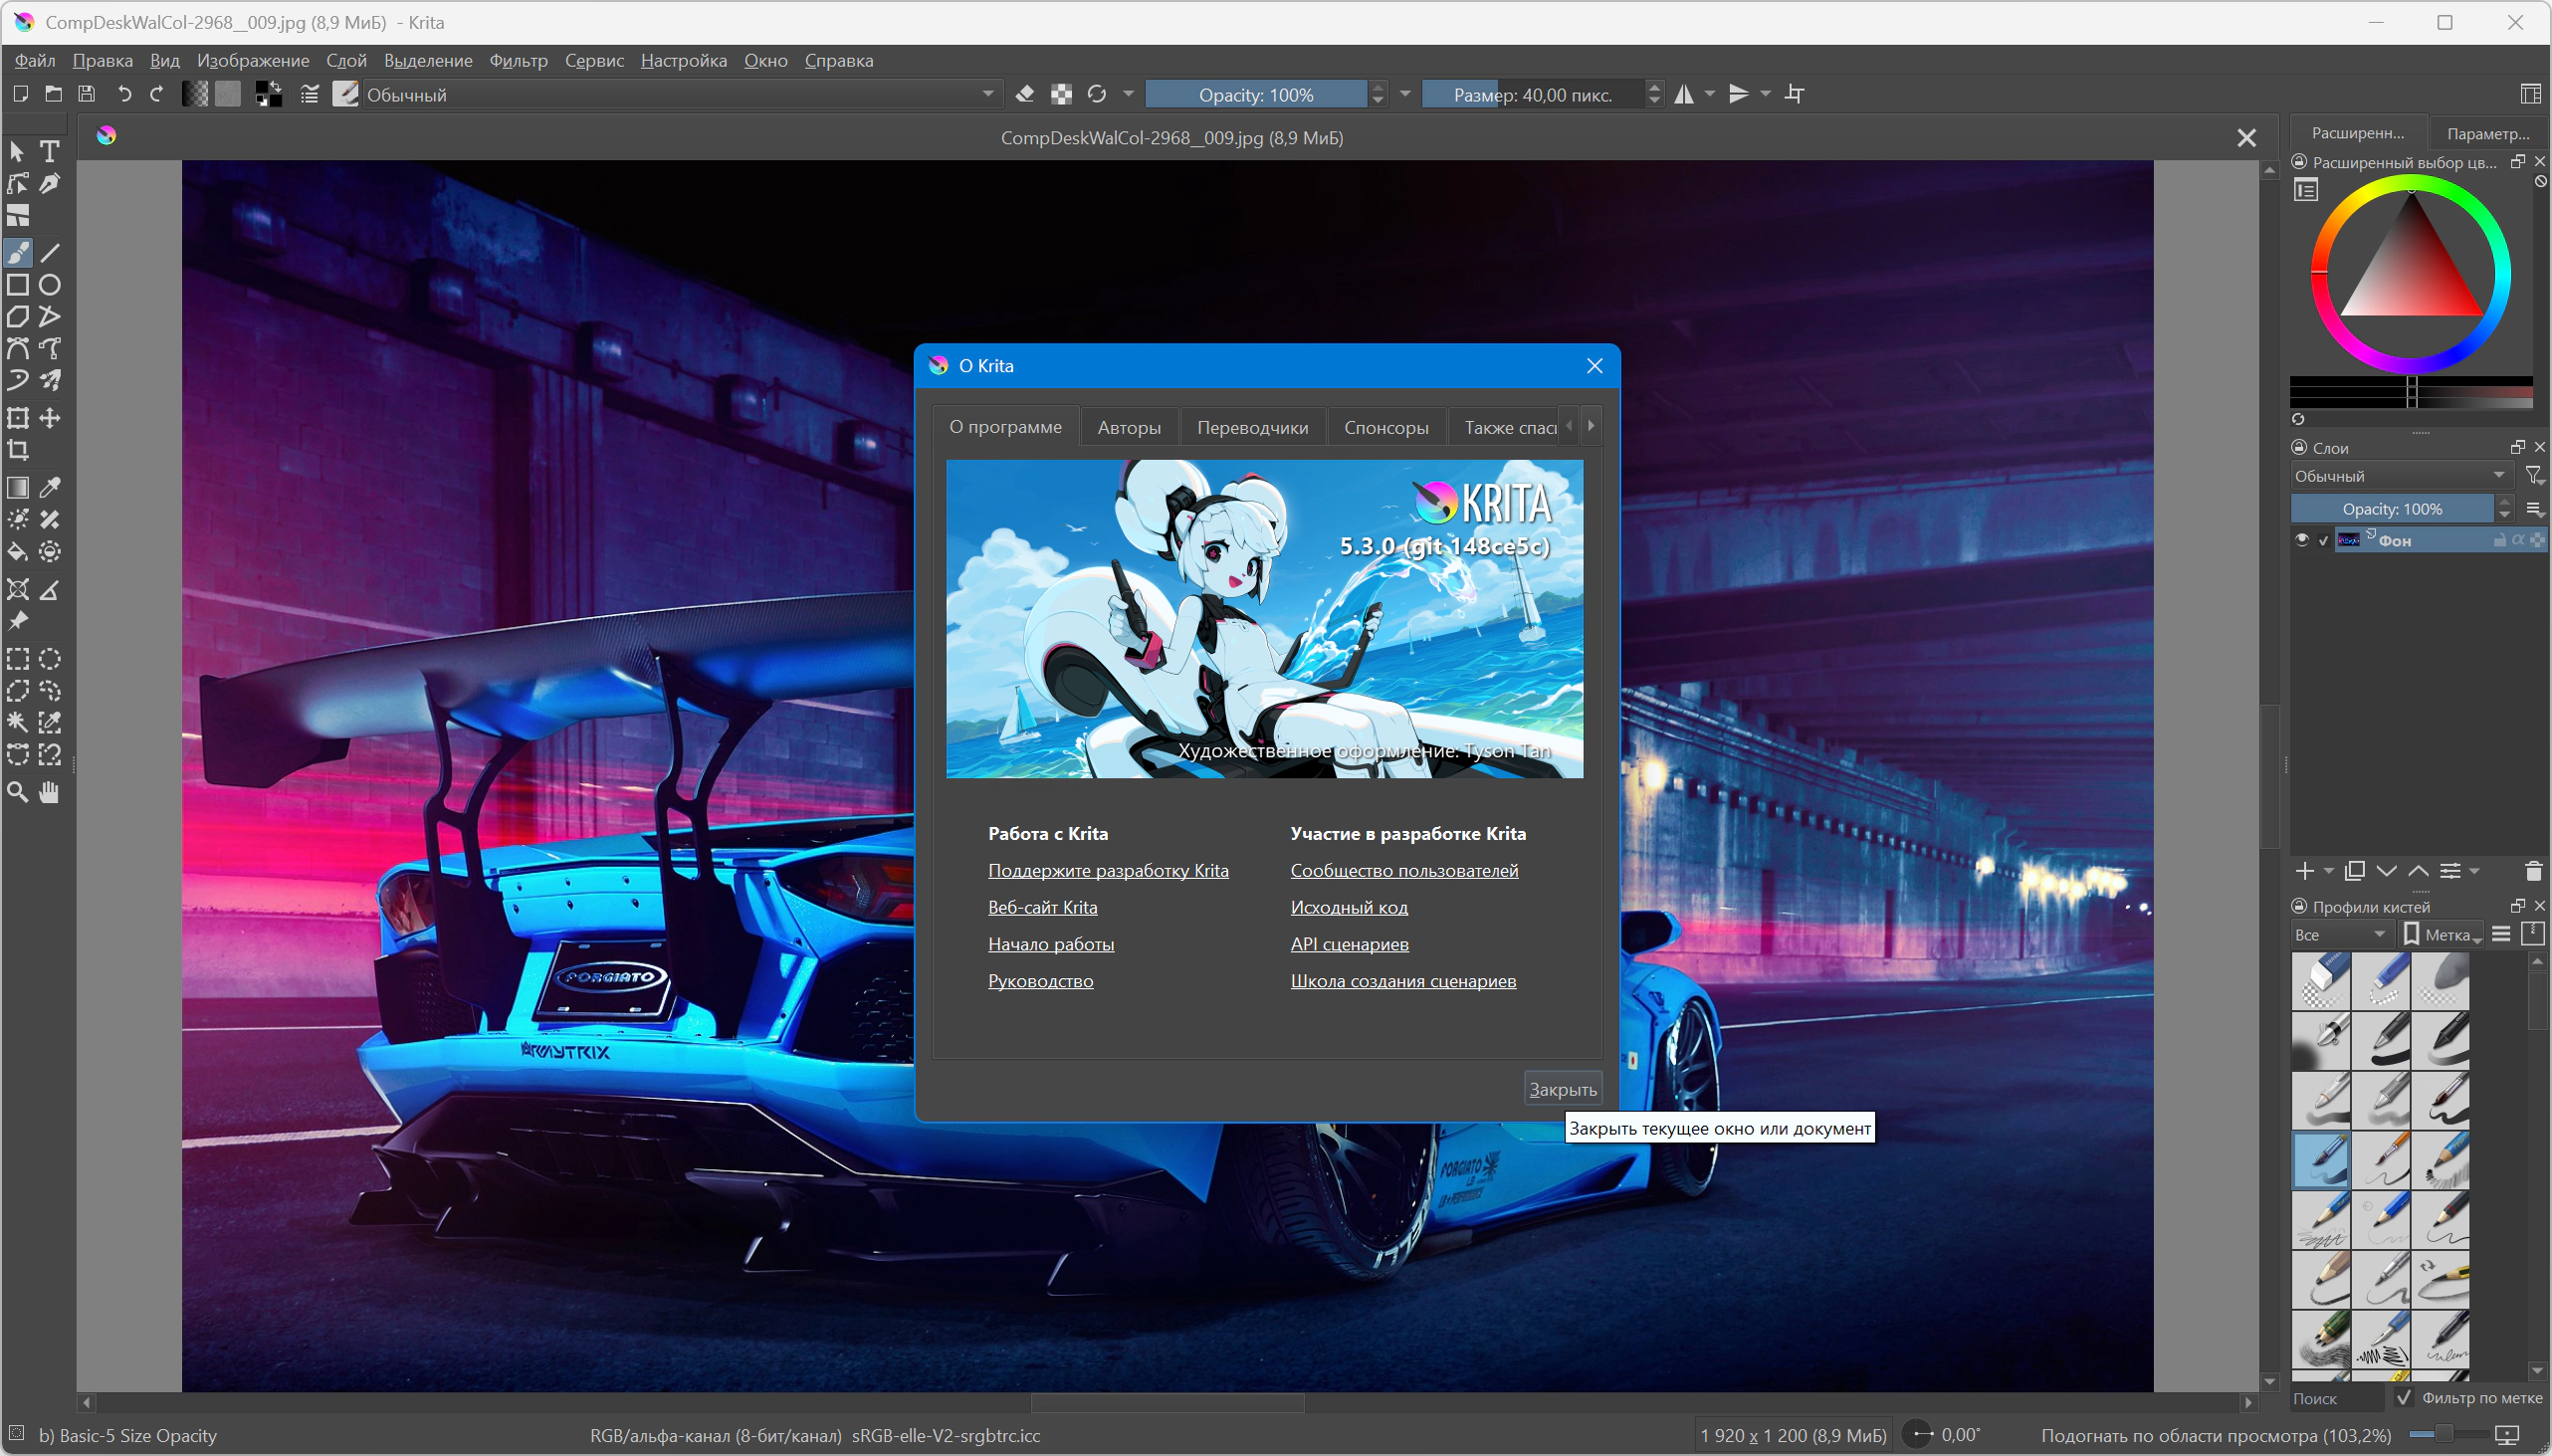Activate the Eraser mode icon
This screenshot has width=2552, height=1456.
(x=1024, y=94)
